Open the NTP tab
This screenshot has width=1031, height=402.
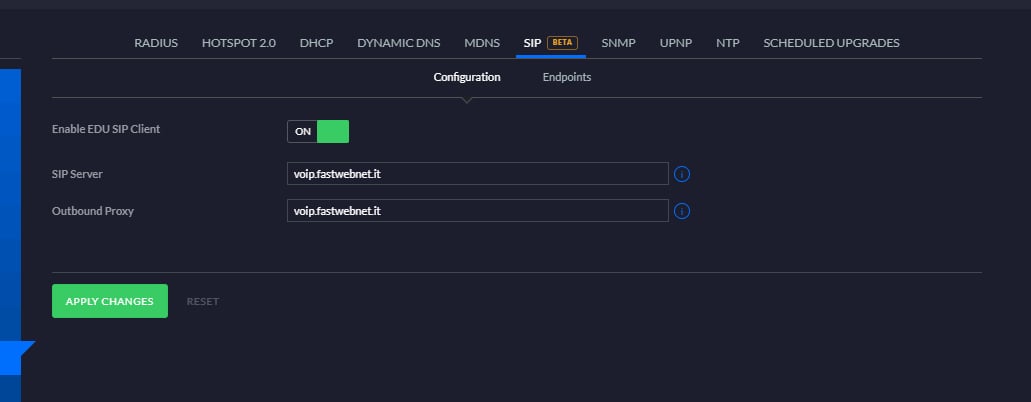click(x=728, y=43)
